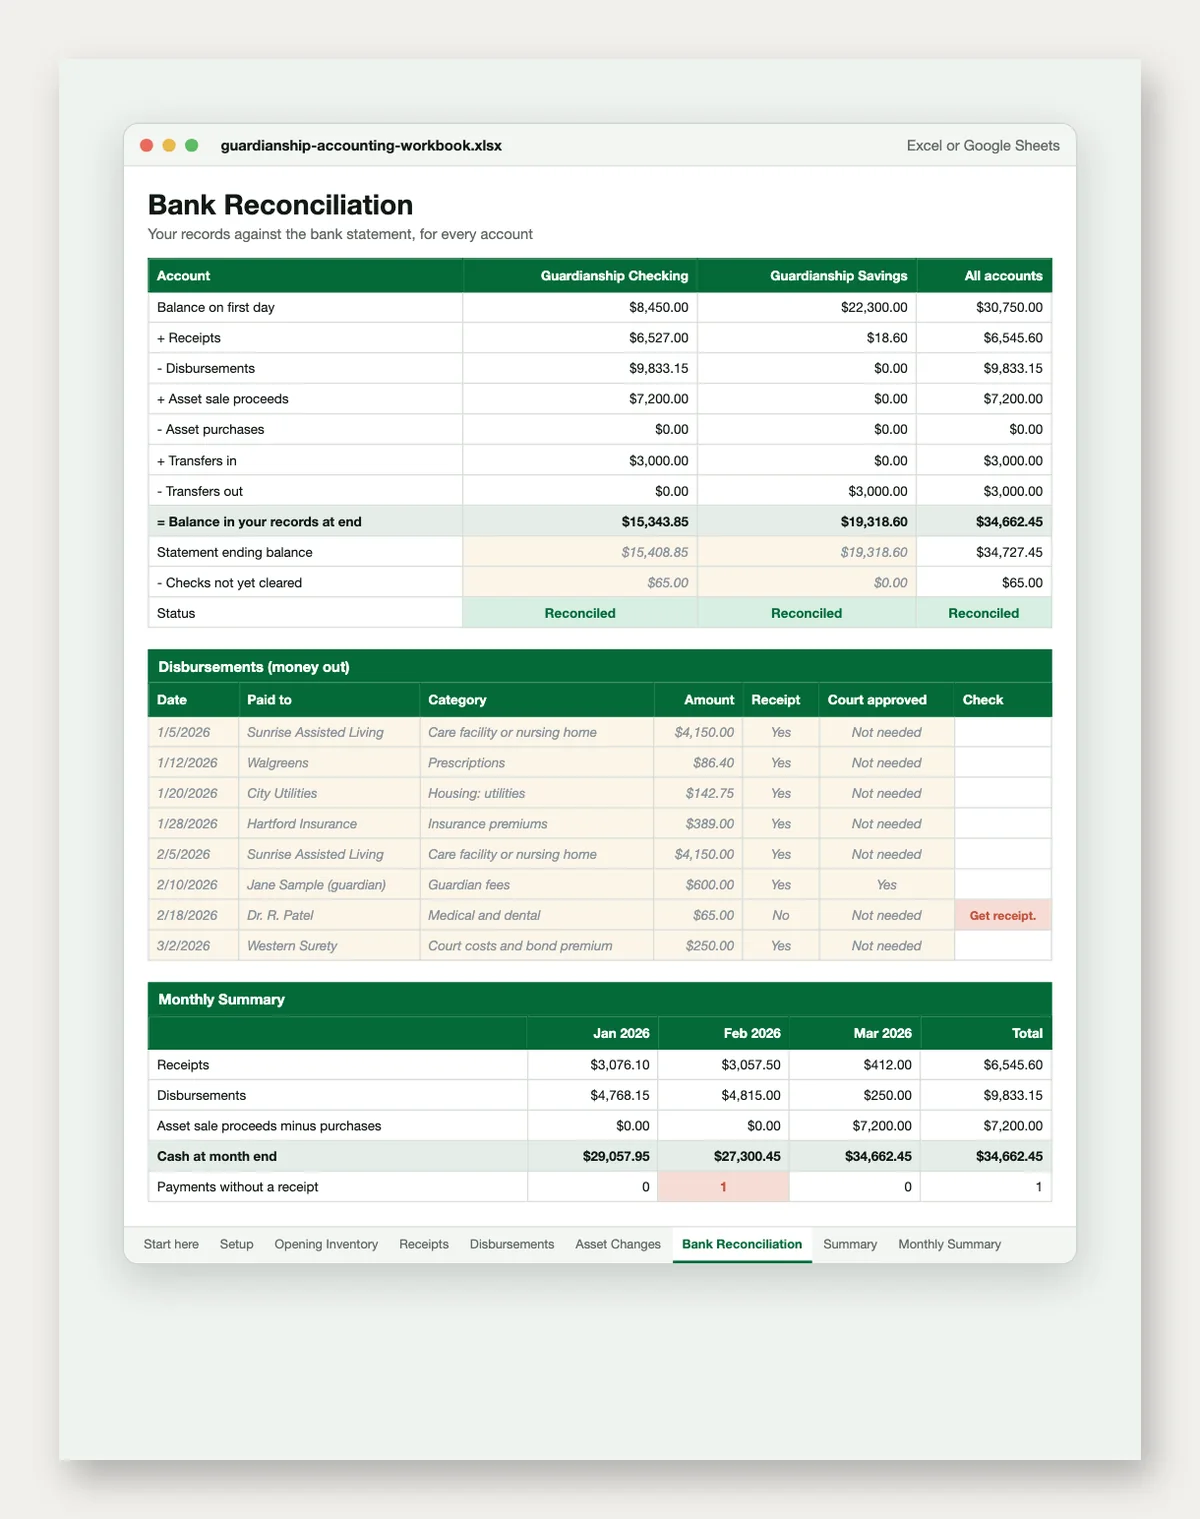
Task: Click the Savings transfers out $3,000.00 cell
Action: [x=807, y=491]
